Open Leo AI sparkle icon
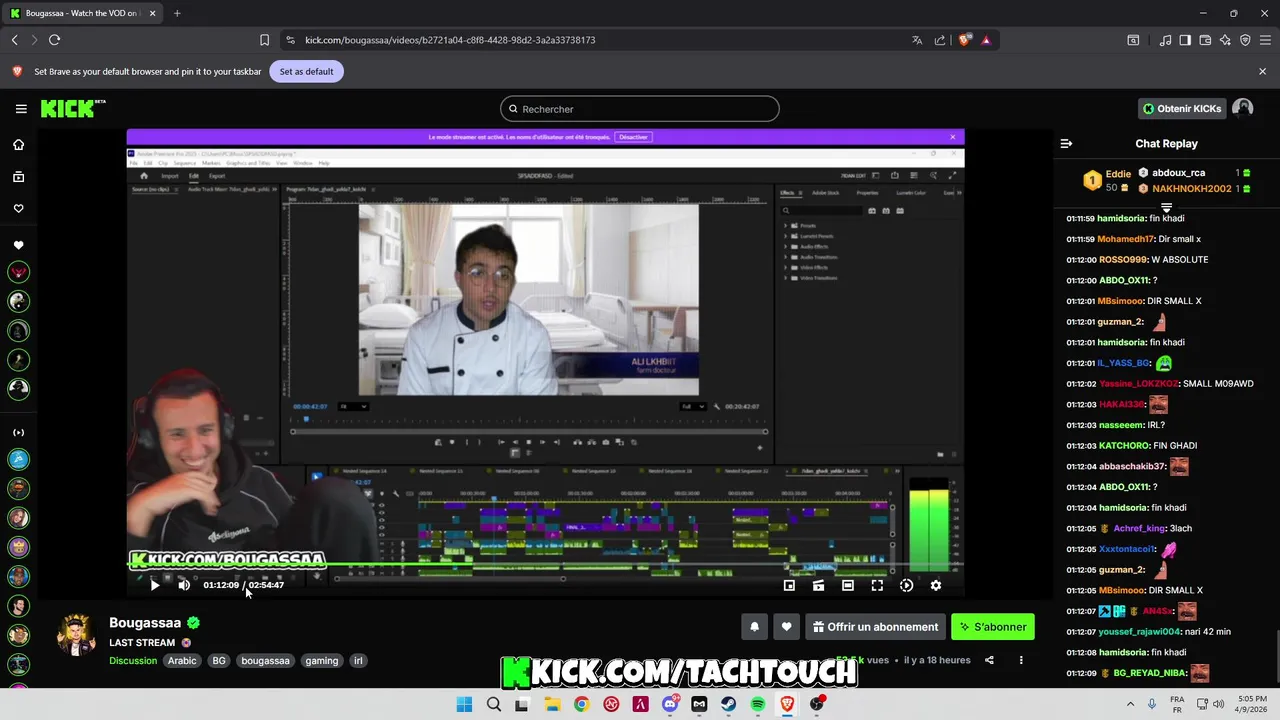This screenshot has width=1280, height=720. [1225, 40]
